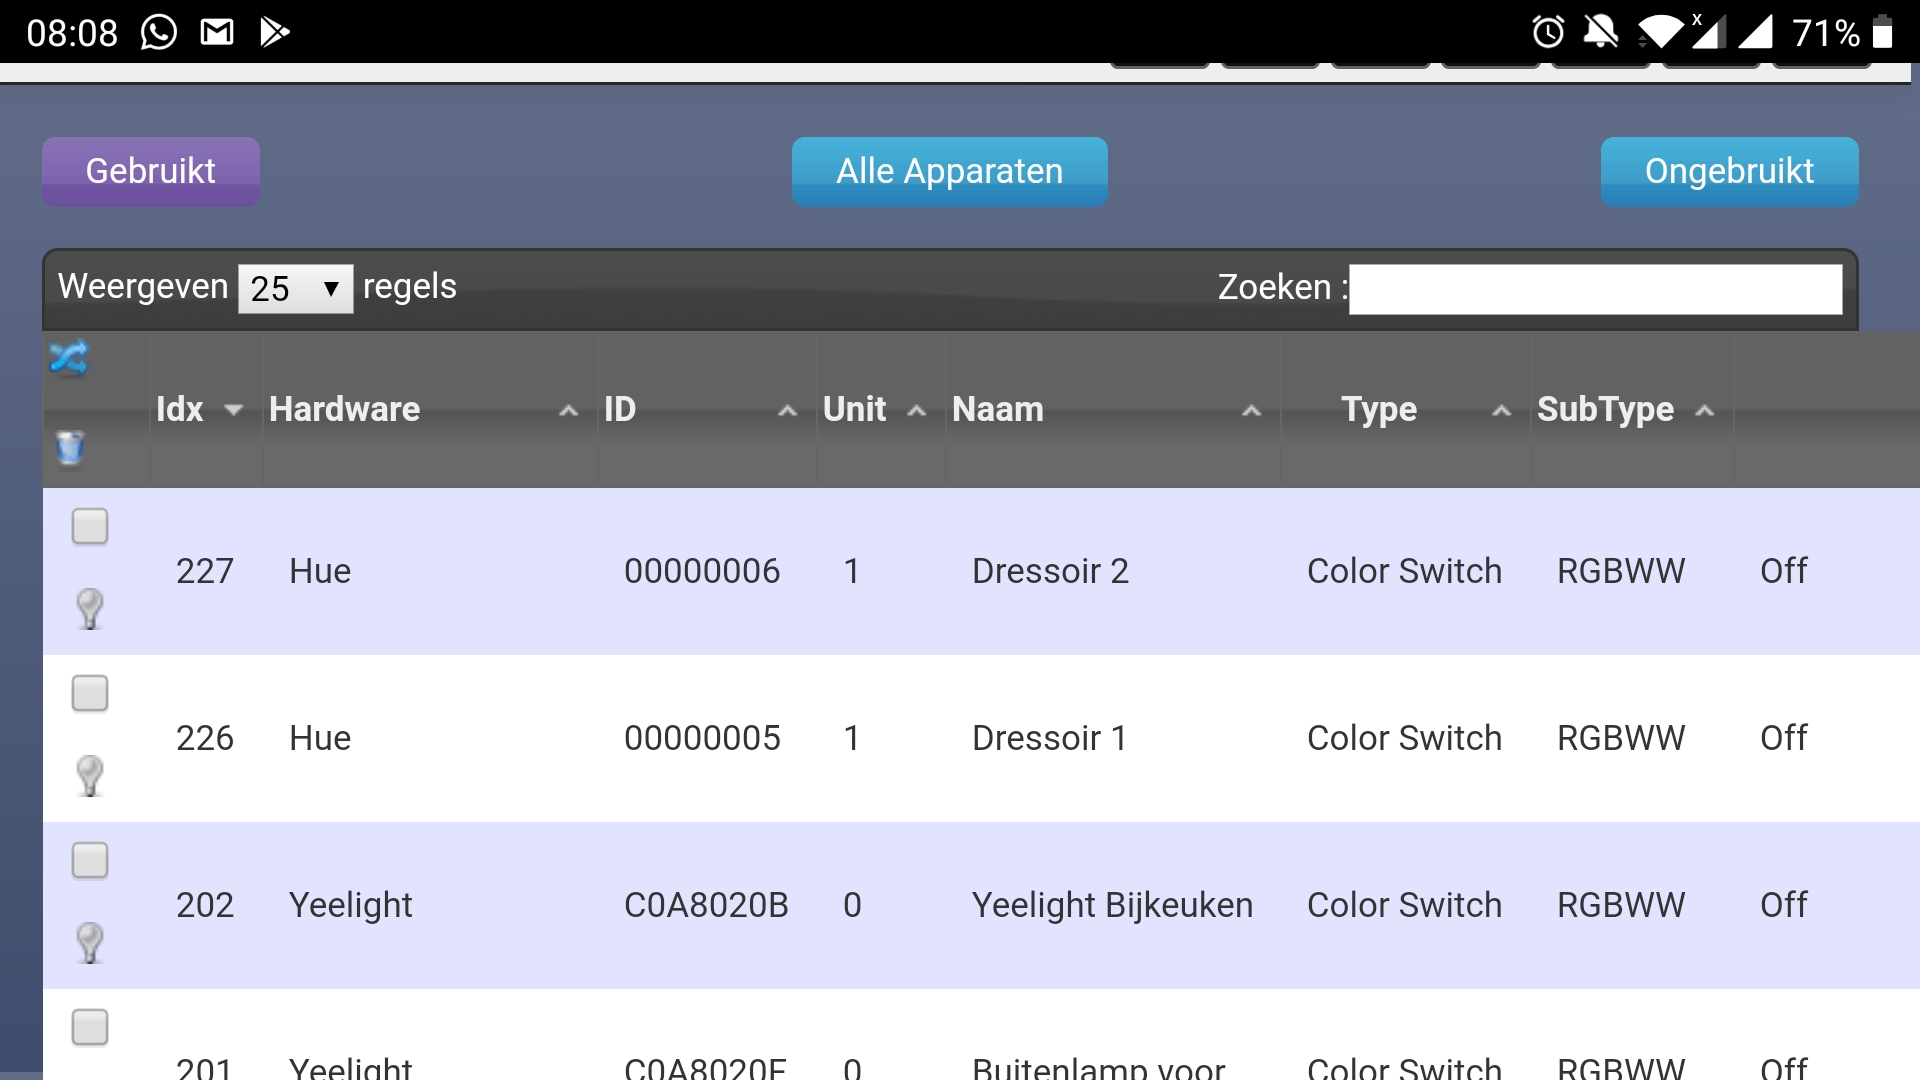Check the checkbox for device 201

tap(90, 1027)
